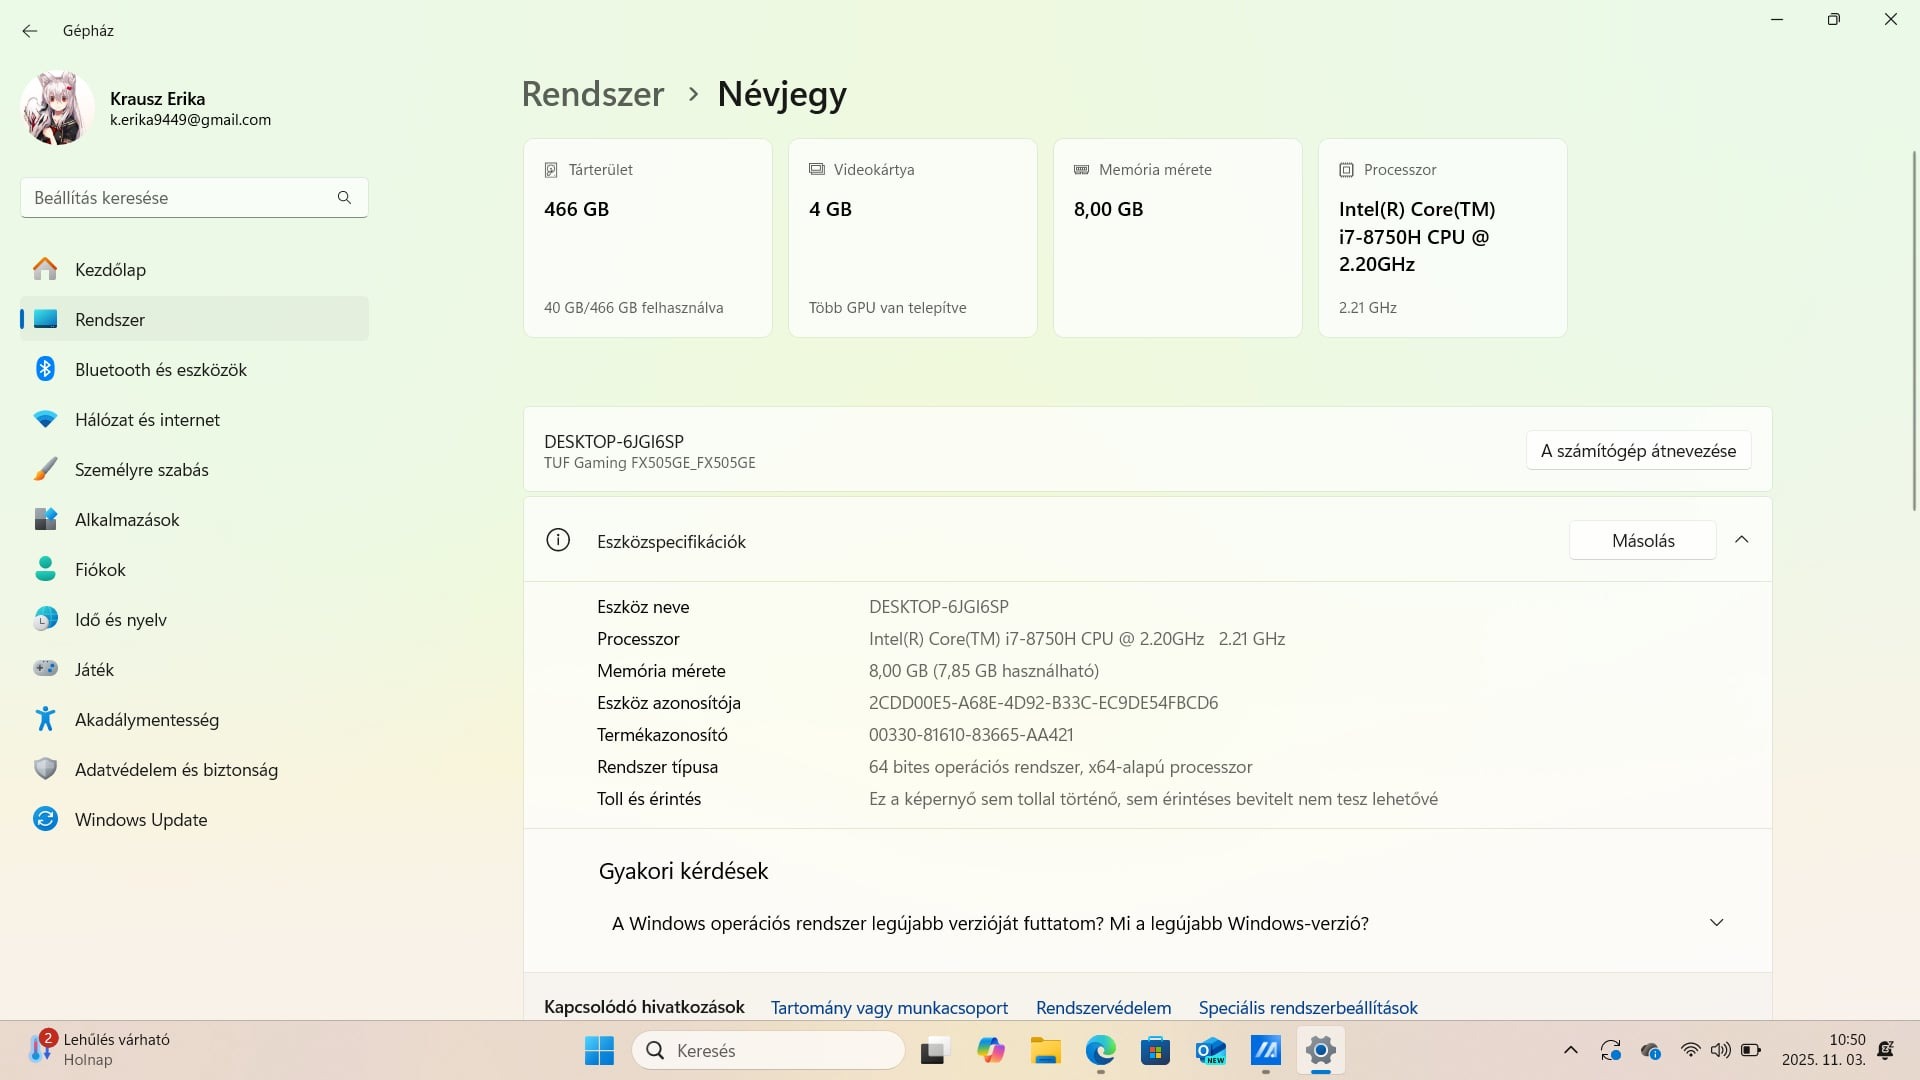
Task: Click the Másolás button
Action: point(1642,541)
